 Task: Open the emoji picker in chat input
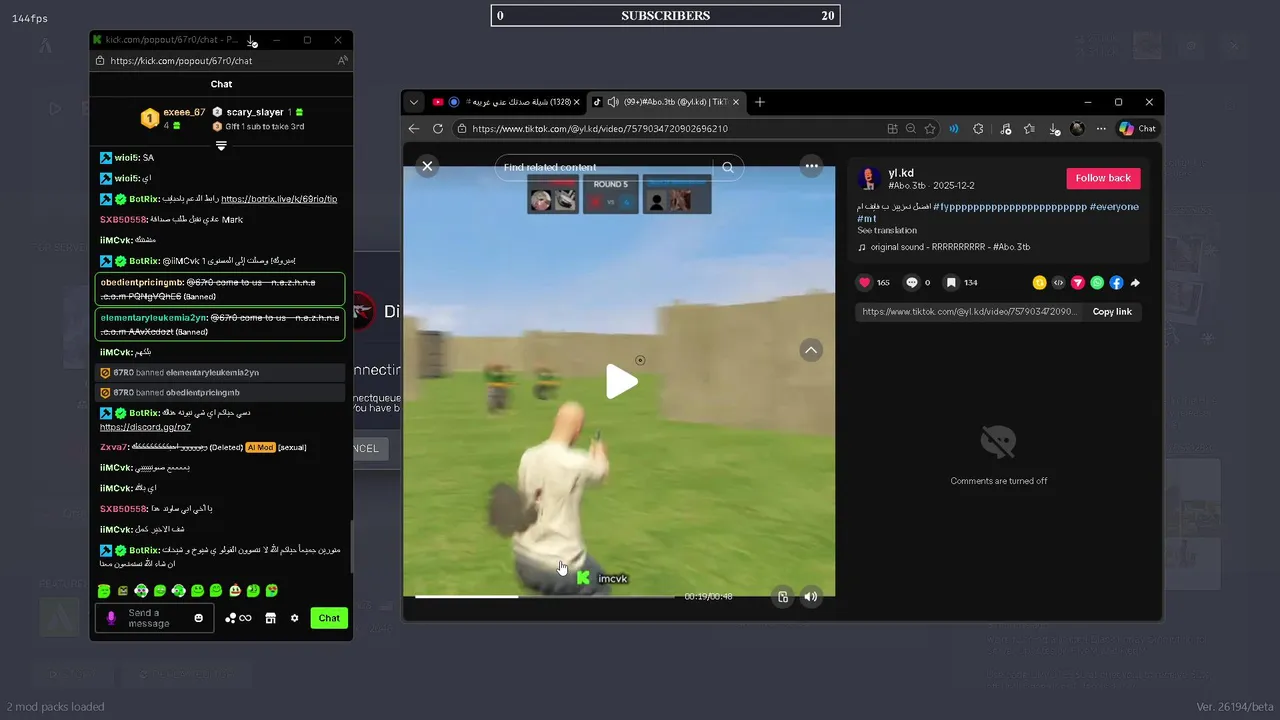coord(199,618)
